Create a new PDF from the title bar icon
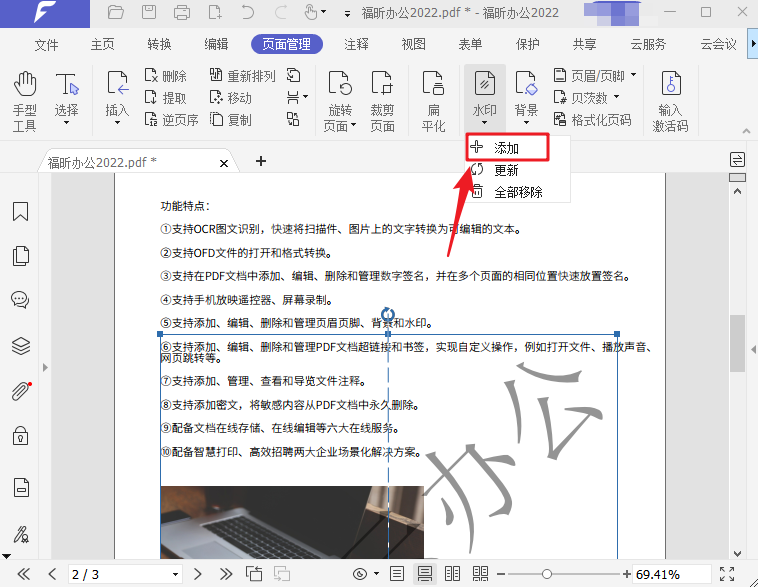The height and width of the screenshot is (587, 758). point(215,12)
